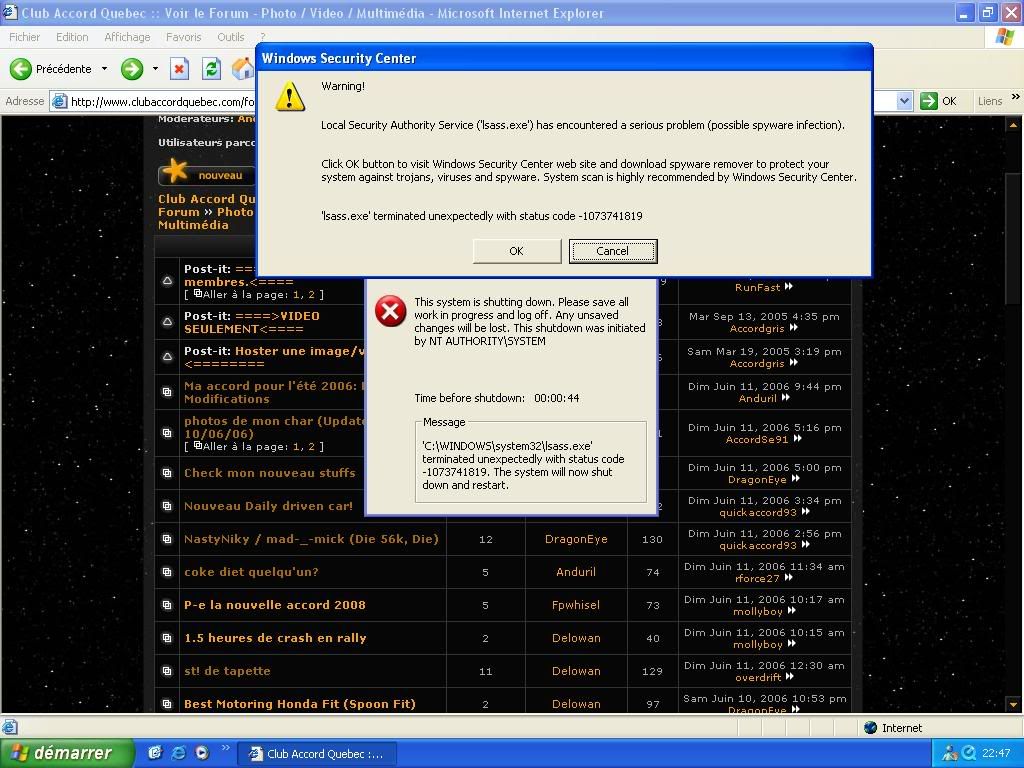The width and height of the screenshot is (1024, 768).
Task: Open the Fichier menu
Action: (x=24, y=37)
